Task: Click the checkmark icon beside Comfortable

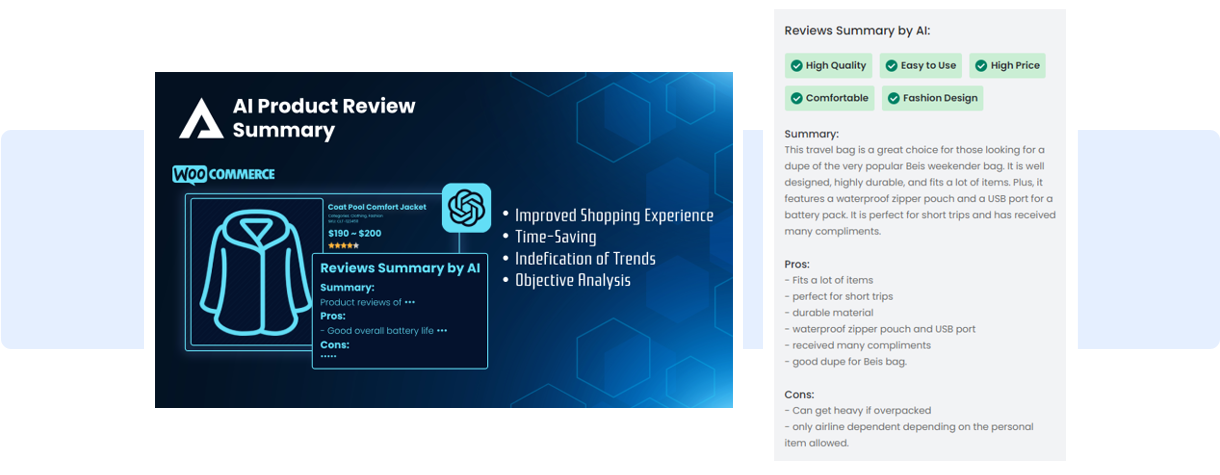Action: (x=797, y=98)
